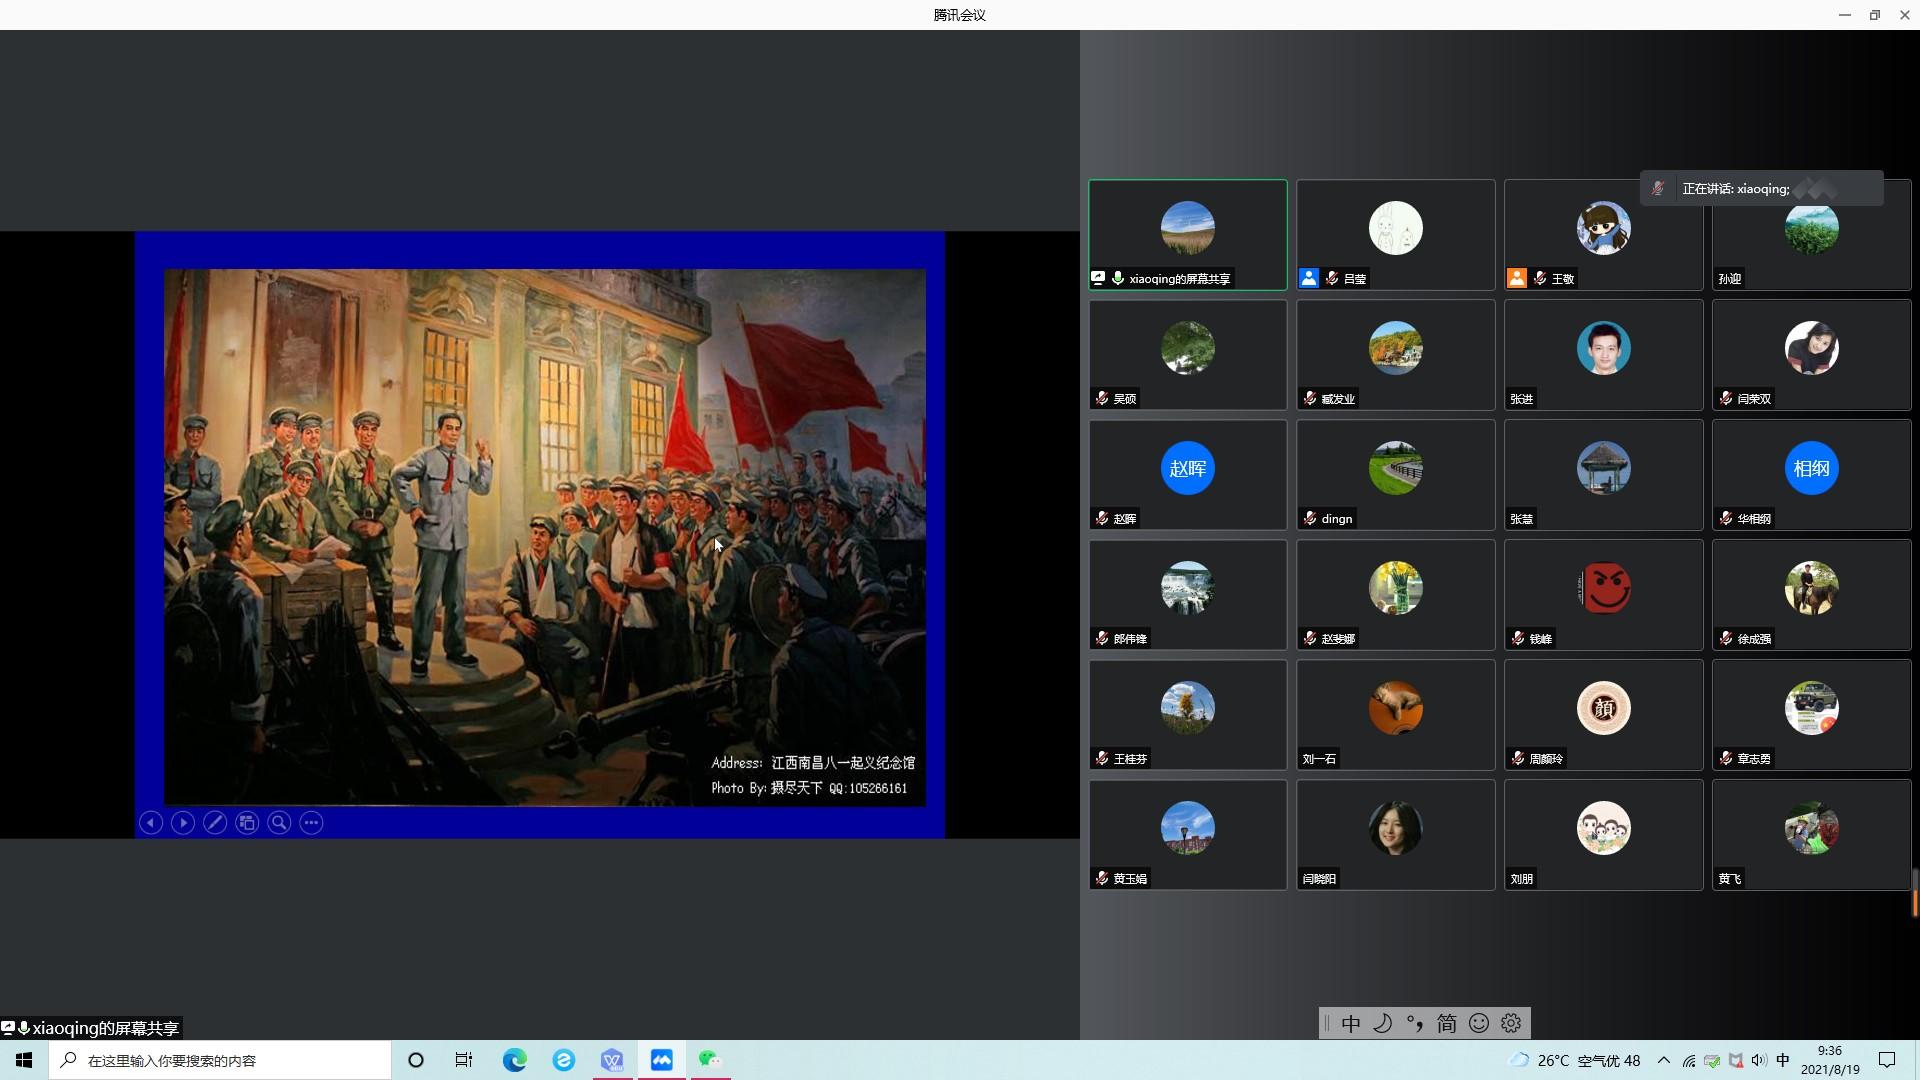Screen dimensions: 1920x1080
Task: Advance to next slide arrow button
Action: pos(183,823)
